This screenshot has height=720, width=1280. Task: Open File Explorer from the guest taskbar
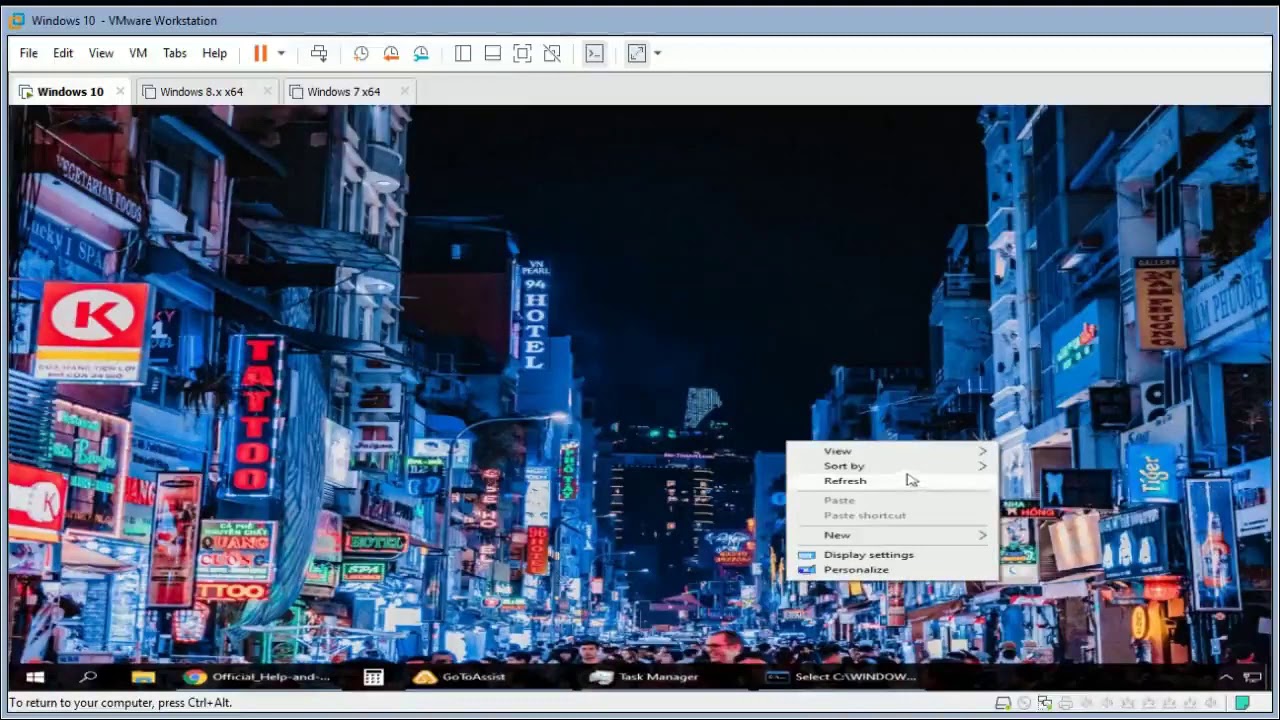(143, 677)
